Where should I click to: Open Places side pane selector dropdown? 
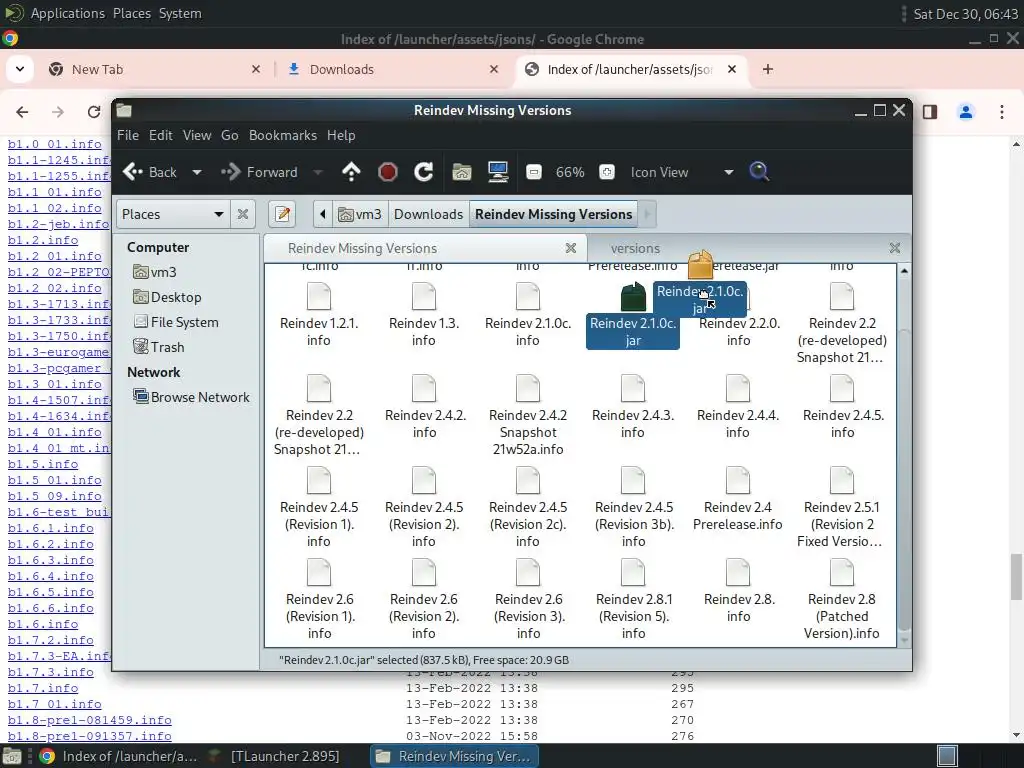pos(172,214)
